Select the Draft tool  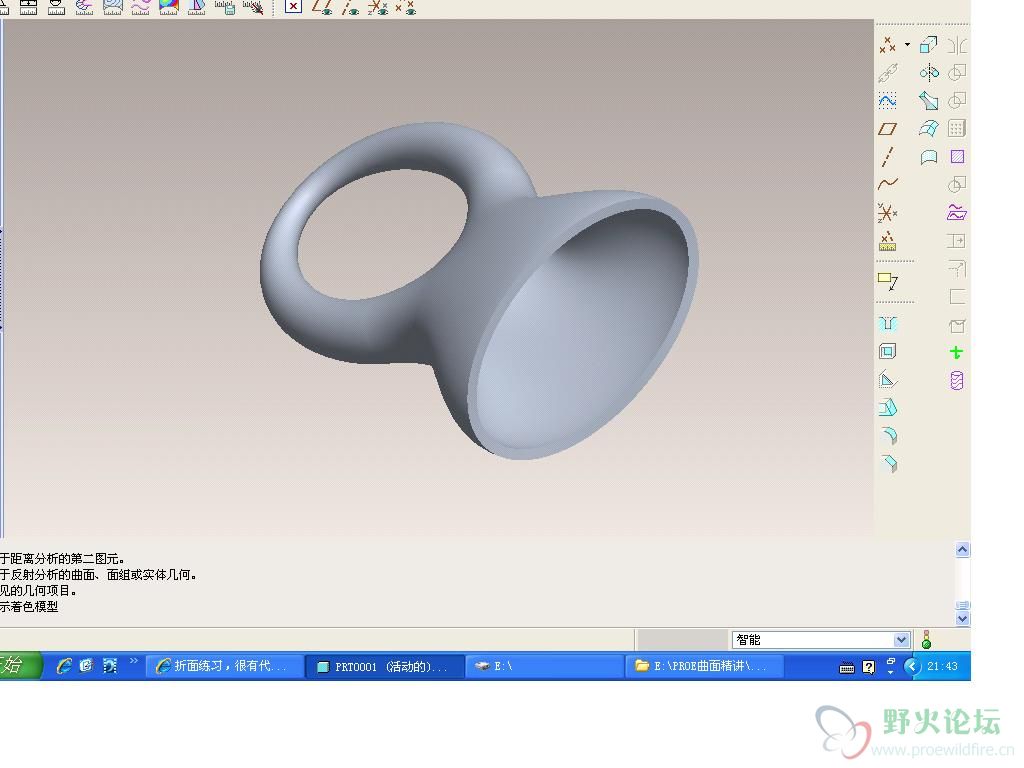click(888, 408)
